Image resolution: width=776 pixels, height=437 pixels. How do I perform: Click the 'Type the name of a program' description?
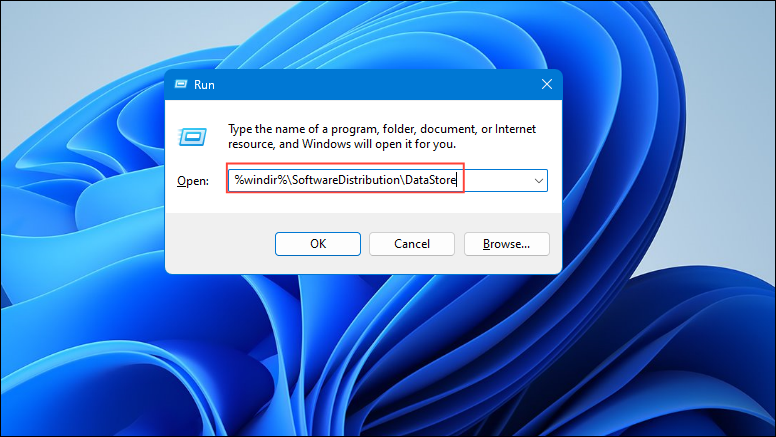(382, 137)
